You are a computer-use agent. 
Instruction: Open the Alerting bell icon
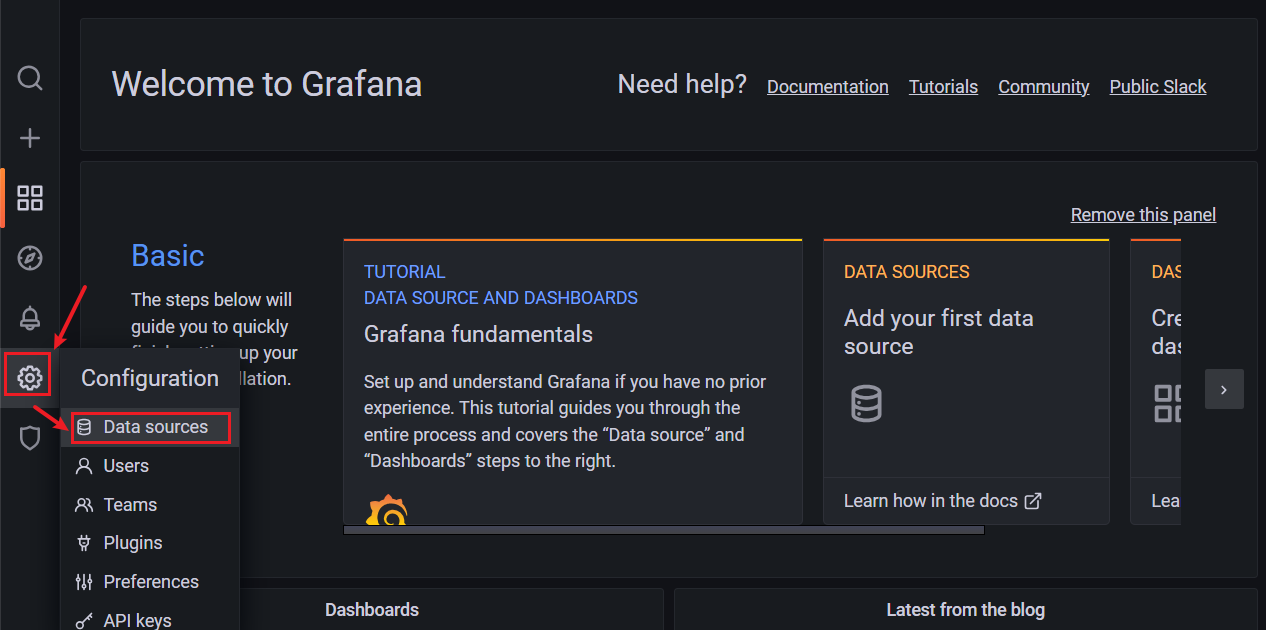pyautogui.click(x=30, y=318)
